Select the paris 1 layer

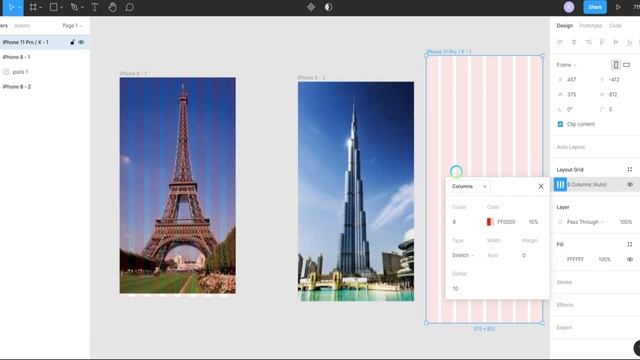tap(45, 72)
